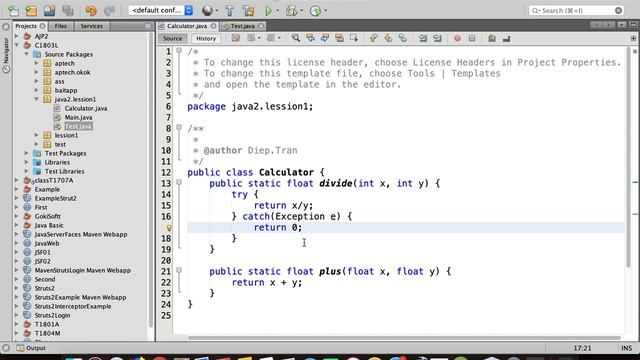Expand the classT1707A project
640x360 pixels.
pos(17,180)
